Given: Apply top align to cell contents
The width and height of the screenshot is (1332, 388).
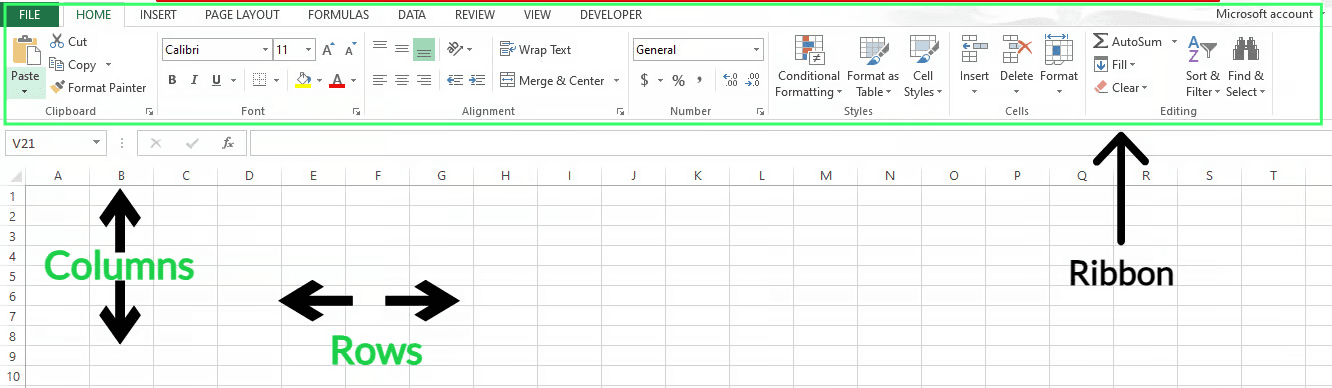Looking at the screenshot, I should pos(380,49).
